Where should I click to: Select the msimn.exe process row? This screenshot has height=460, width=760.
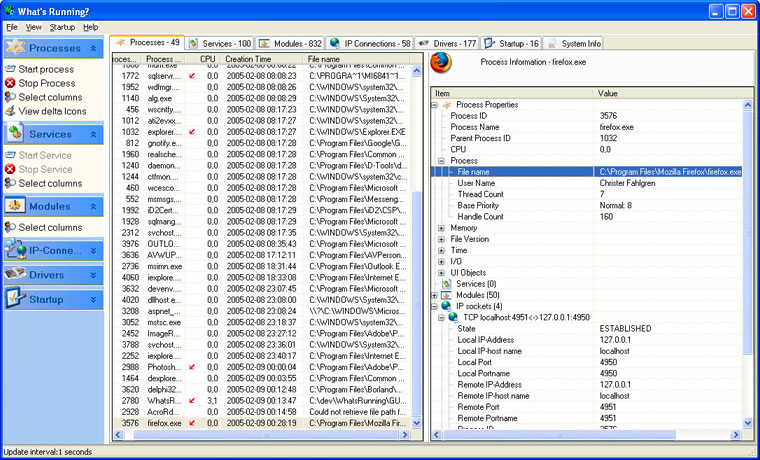[x=262, y=266]
